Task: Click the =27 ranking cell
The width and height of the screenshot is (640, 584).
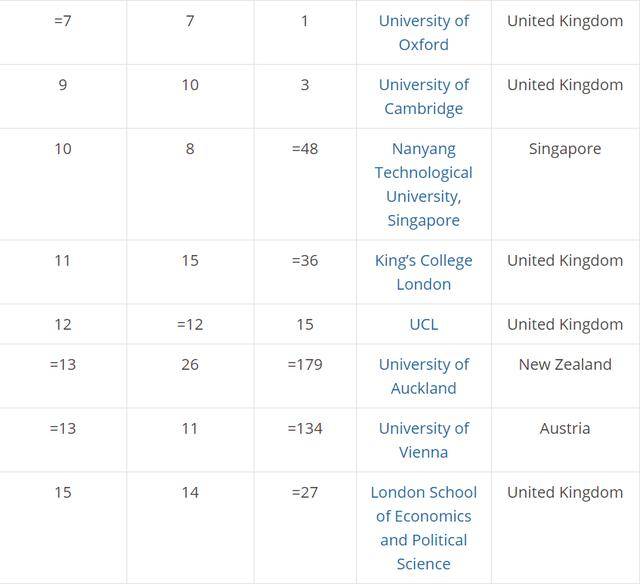Action: 304,493
